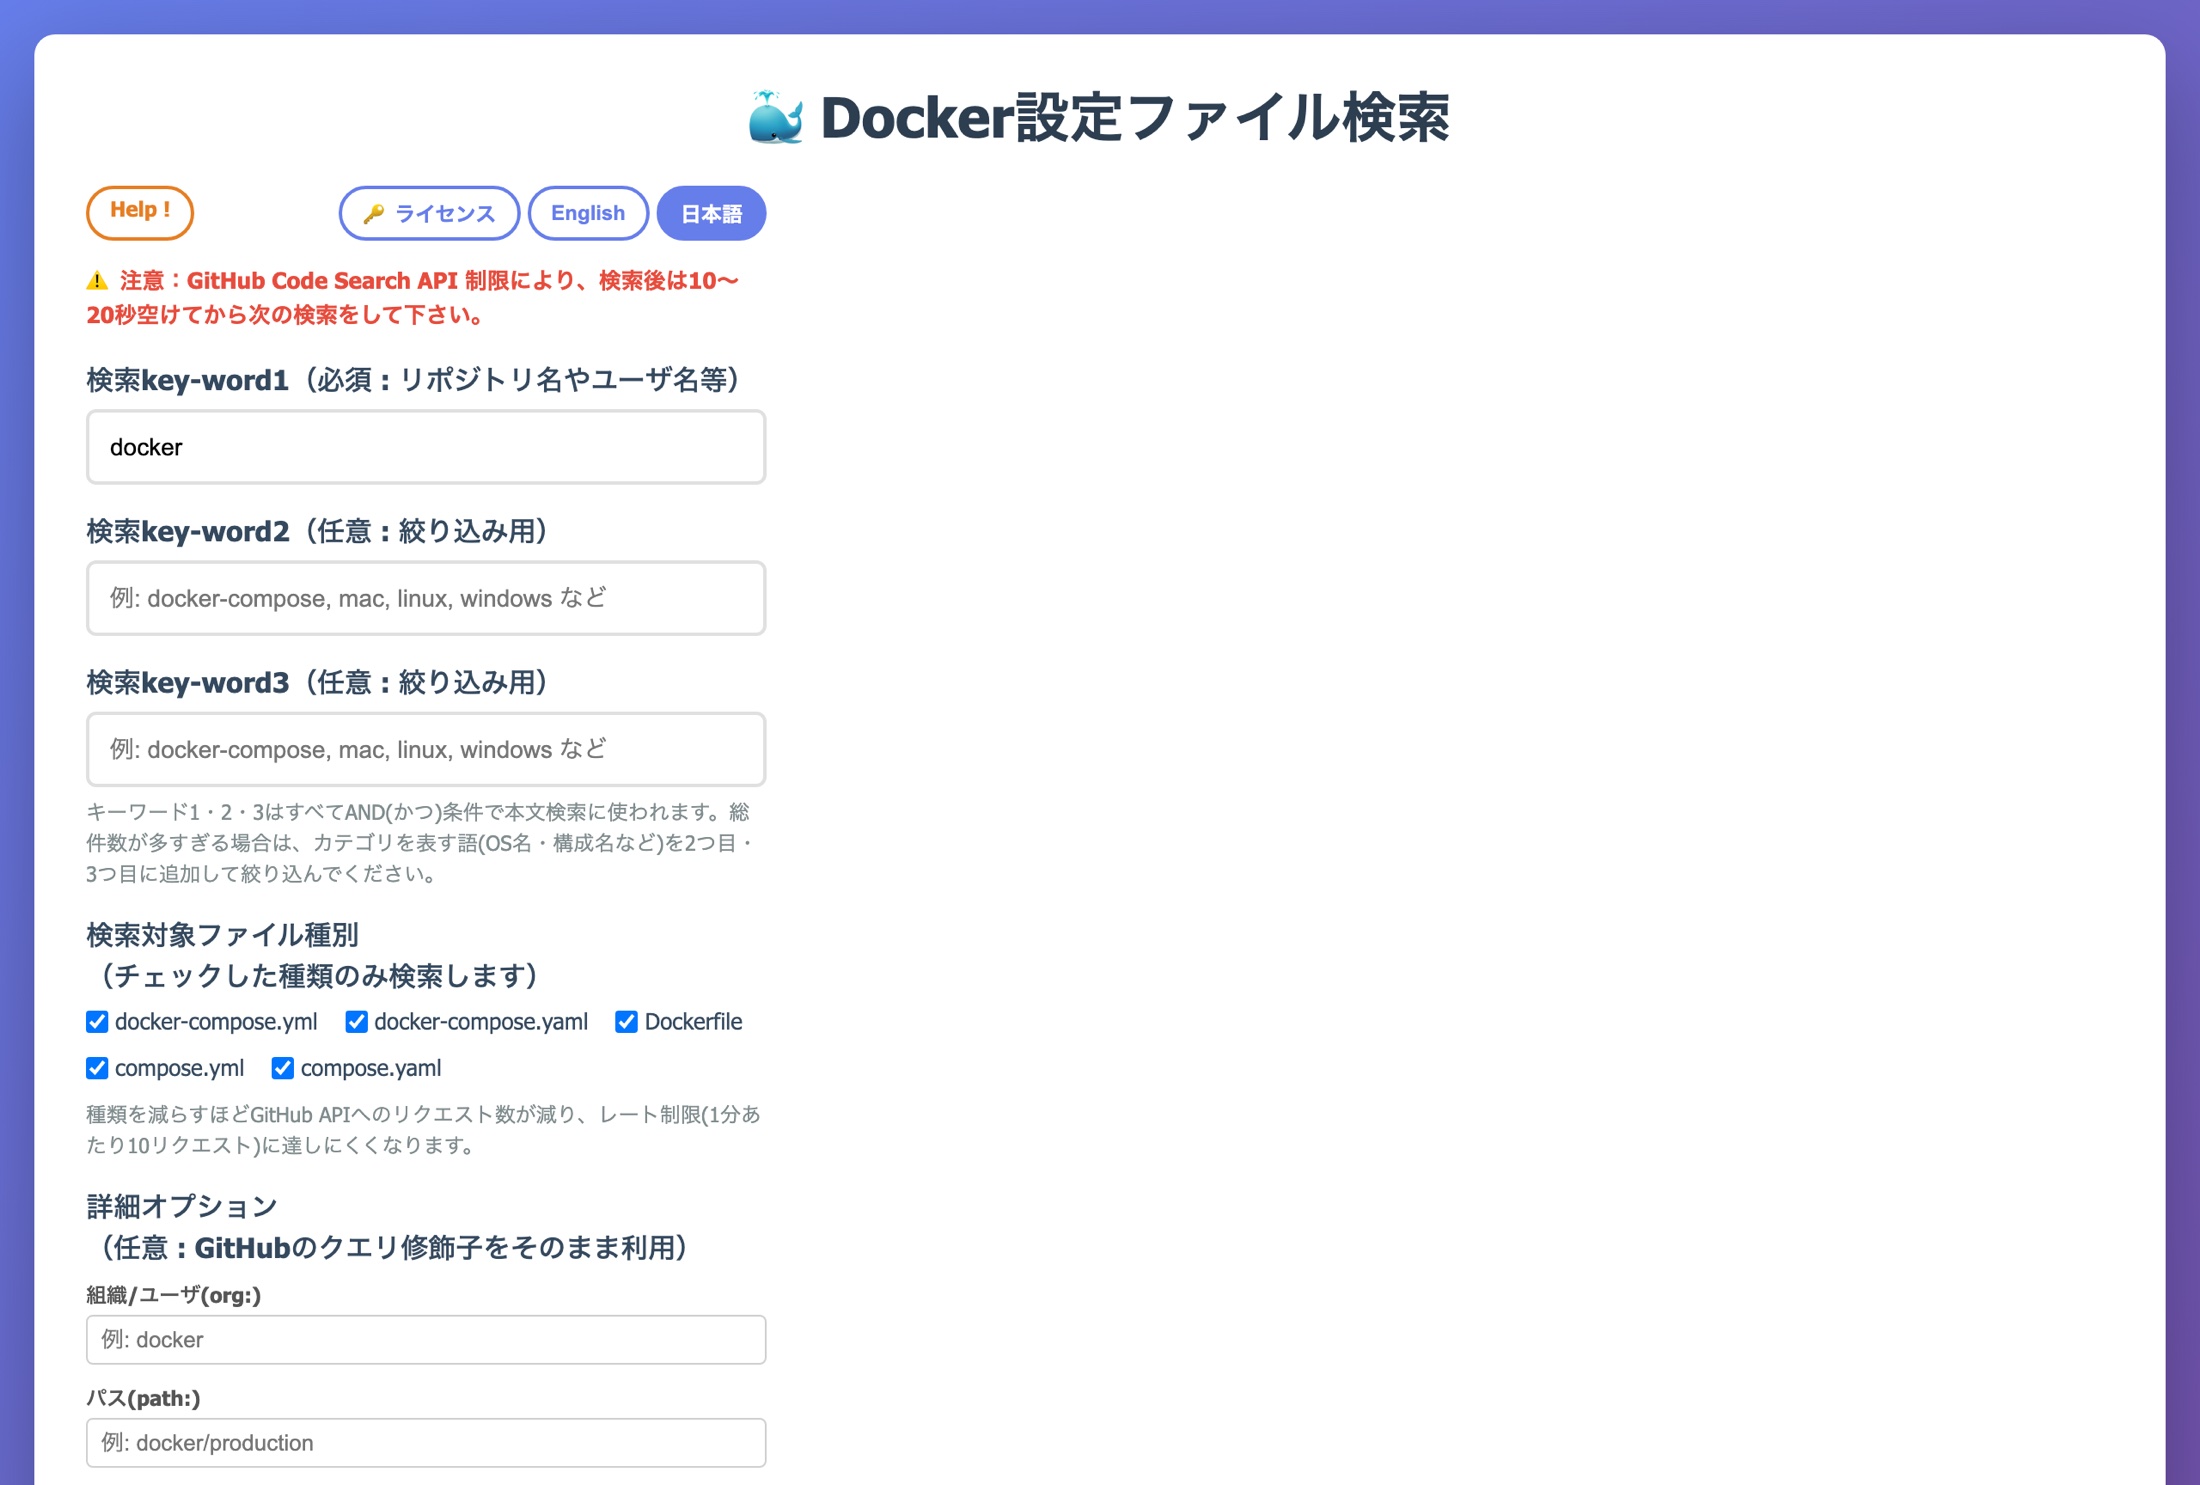Focus the 検索key-word3 input field
Image resolution: width=2200 pixels, height=1485 pixels.
pyautogui.click(x=426, y=749)
